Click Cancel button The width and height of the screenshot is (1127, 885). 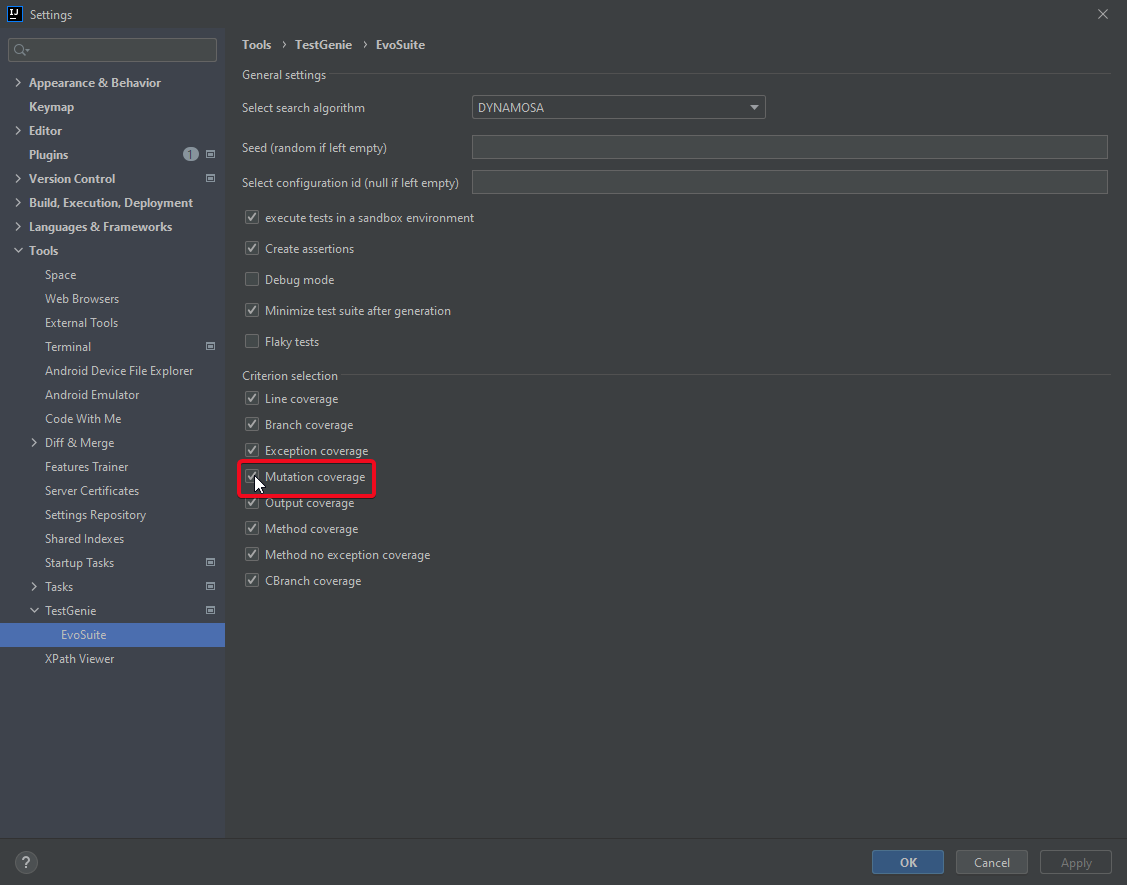tap(991, 862)
